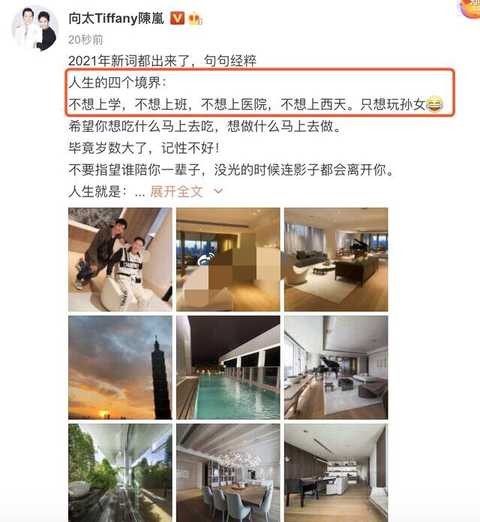Open photo of two people sitting together
The width and height of the screenshot is (480, 522).
[120, 259]
